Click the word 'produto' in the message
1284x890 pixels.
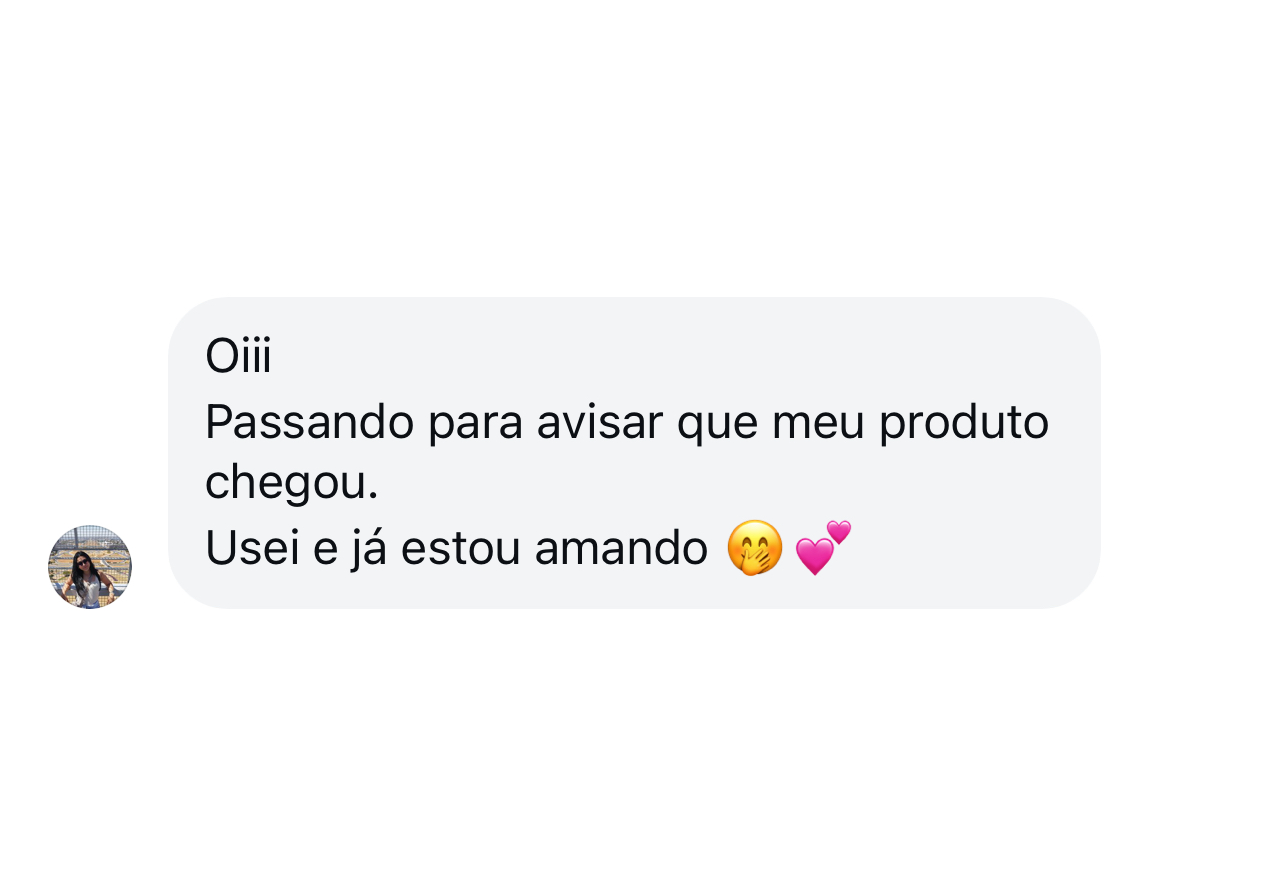964,422
